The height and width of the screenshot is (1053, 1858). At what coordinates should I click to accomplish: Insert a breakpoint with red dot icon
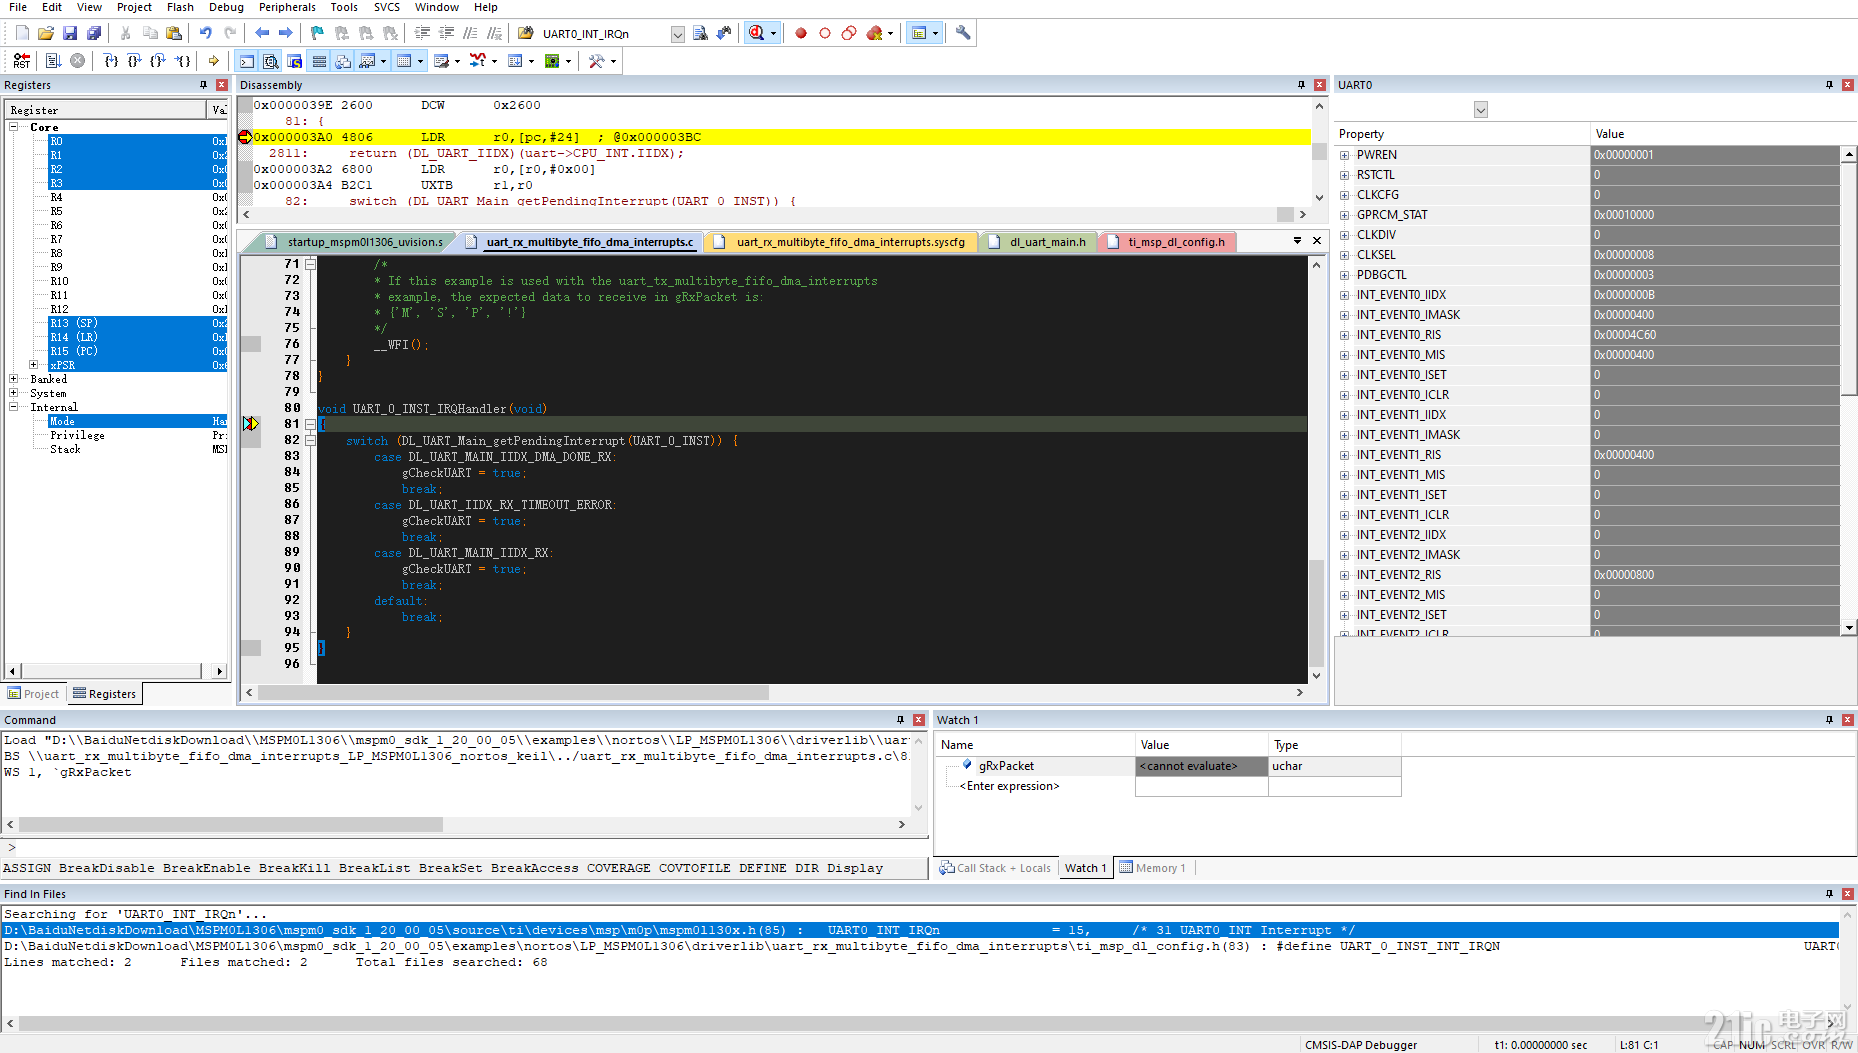coord(801,33)
